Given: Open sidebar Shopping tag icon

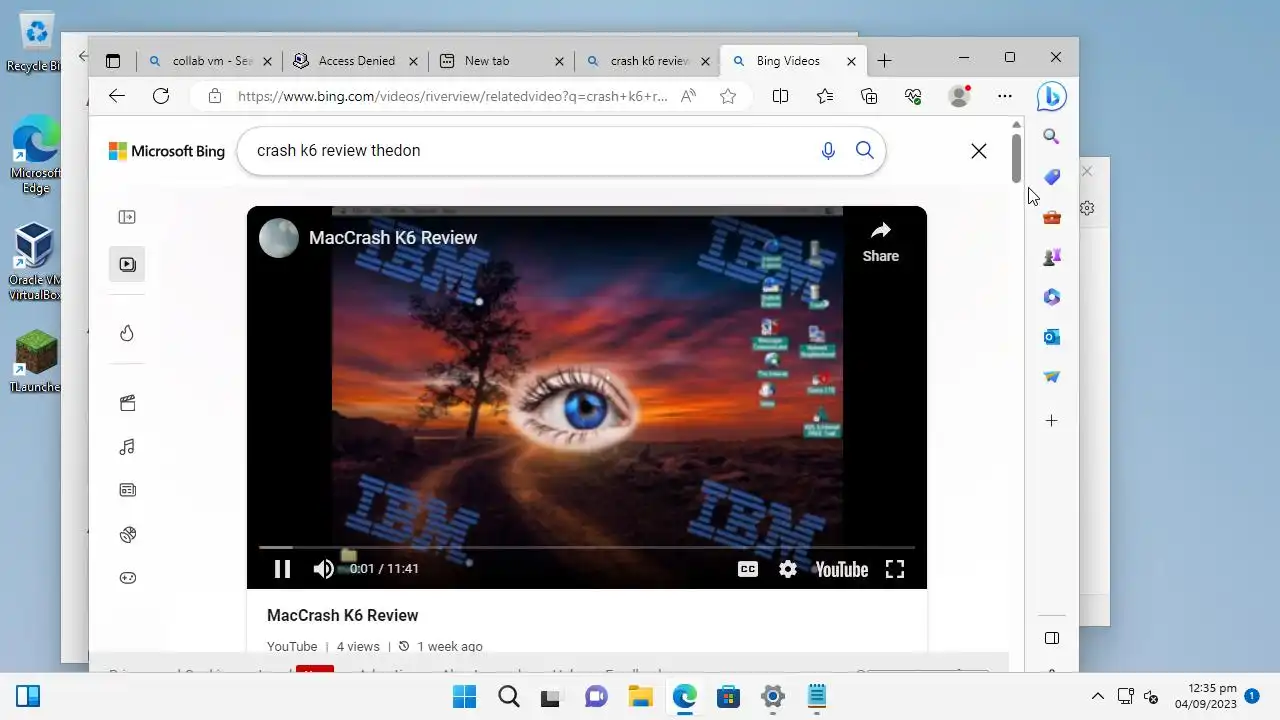Looking at the screenshot, I should tap(1051, 177).
